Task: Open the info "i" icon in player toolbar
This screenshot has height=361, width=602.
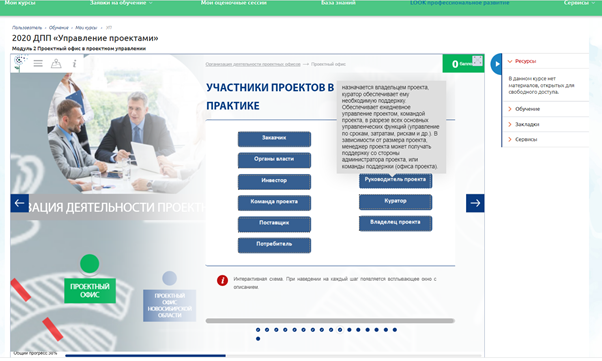Action: click(x=74, y=63)
